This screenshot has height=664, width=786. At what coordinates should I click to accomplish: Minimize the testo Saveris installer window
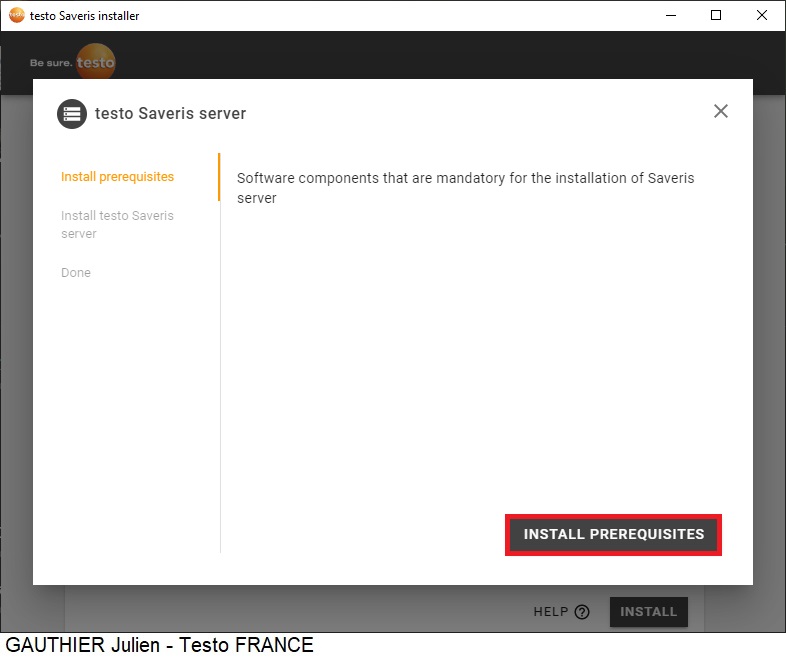671,16
